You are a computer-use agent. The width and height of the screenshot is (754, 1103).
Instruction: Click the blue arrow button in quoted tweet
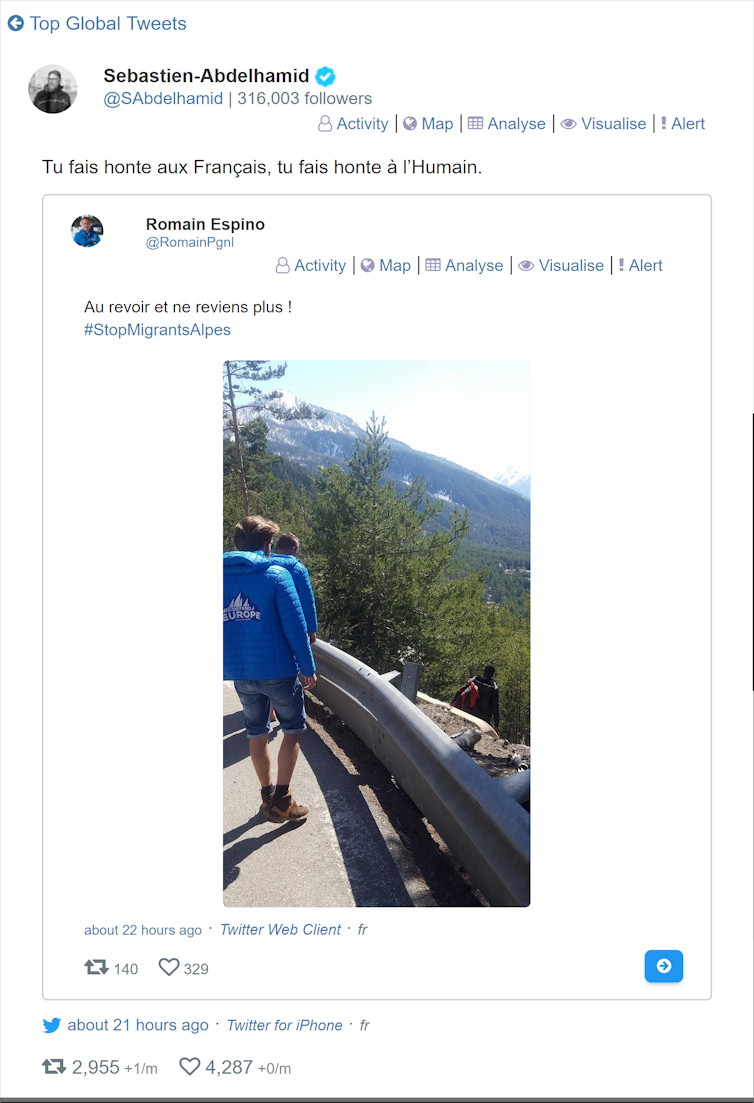[664, 966]
